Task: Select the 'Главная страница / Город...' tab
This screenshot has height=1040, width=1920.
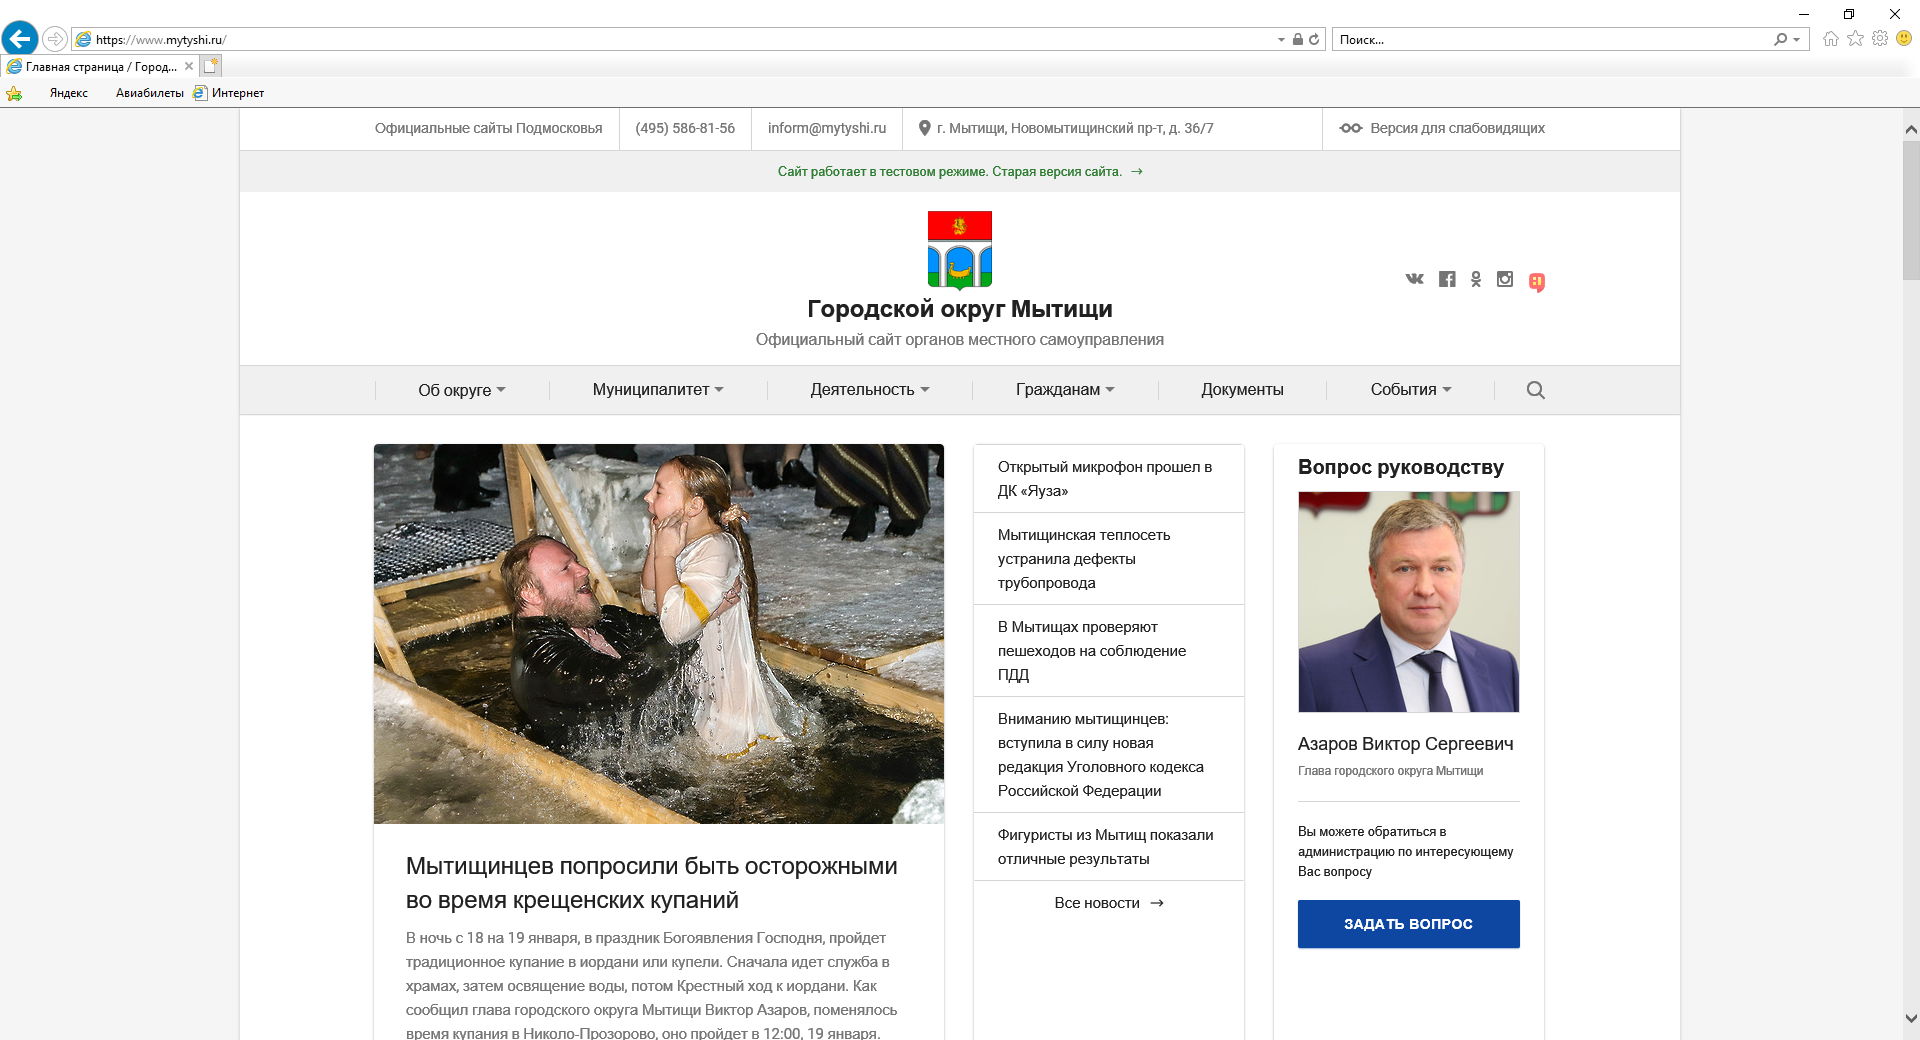Action: (100, 66)
